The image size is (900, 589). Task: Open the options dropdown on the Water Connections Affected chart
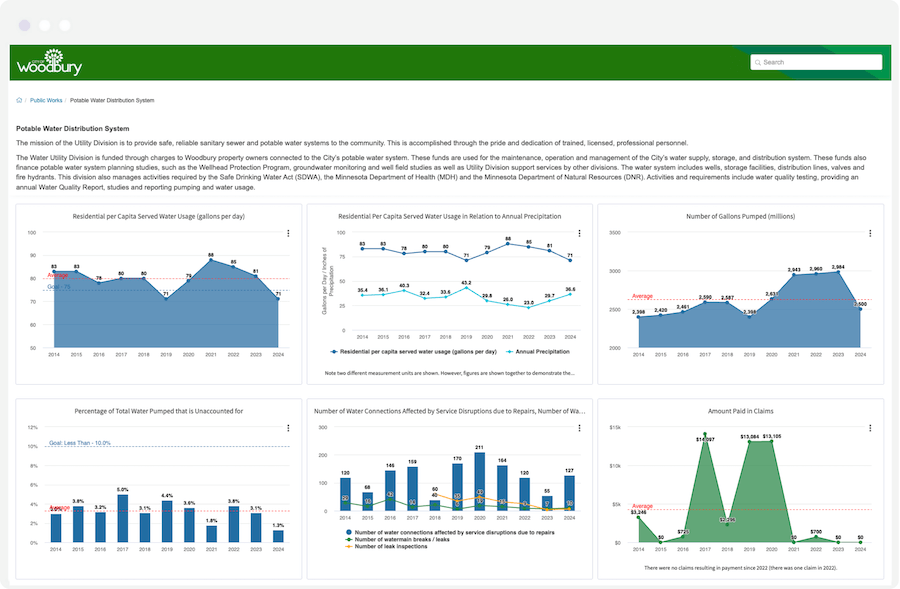pos(580,427)
